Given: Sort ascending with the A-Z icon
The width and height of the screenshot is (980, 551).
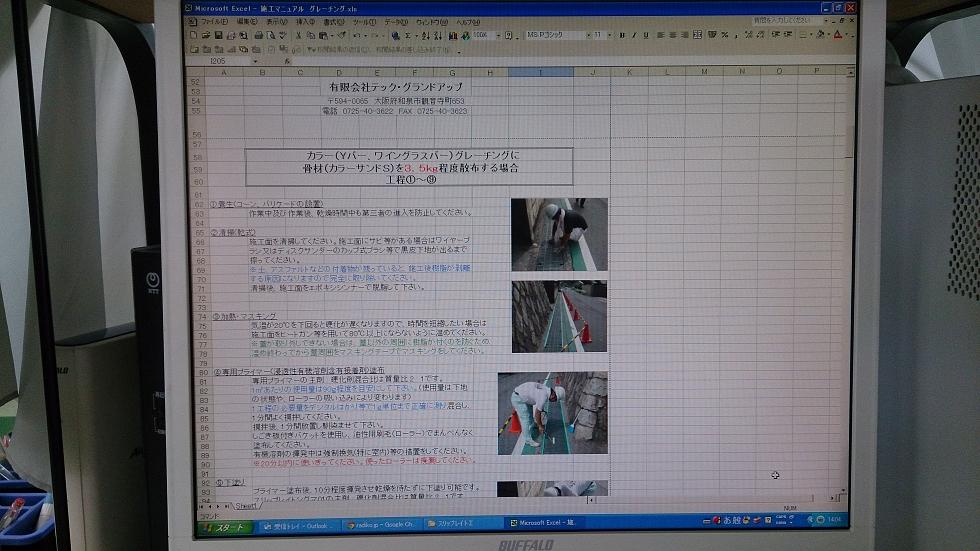Looking at the screenshot, I should [x=426, y=35].
